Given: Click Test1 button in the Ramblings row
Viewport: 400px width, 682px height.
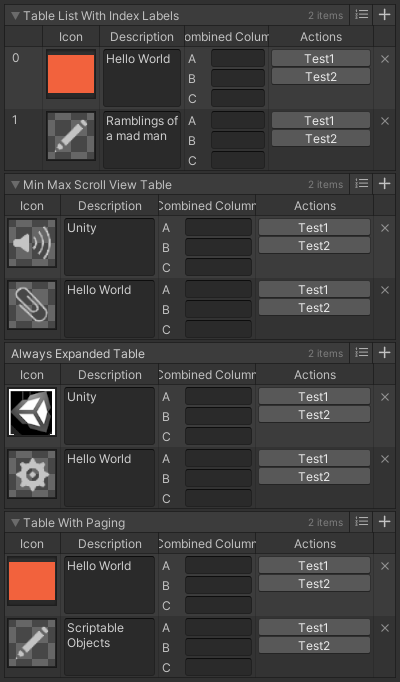Looking at the screenshot, I should pos(321,120).
